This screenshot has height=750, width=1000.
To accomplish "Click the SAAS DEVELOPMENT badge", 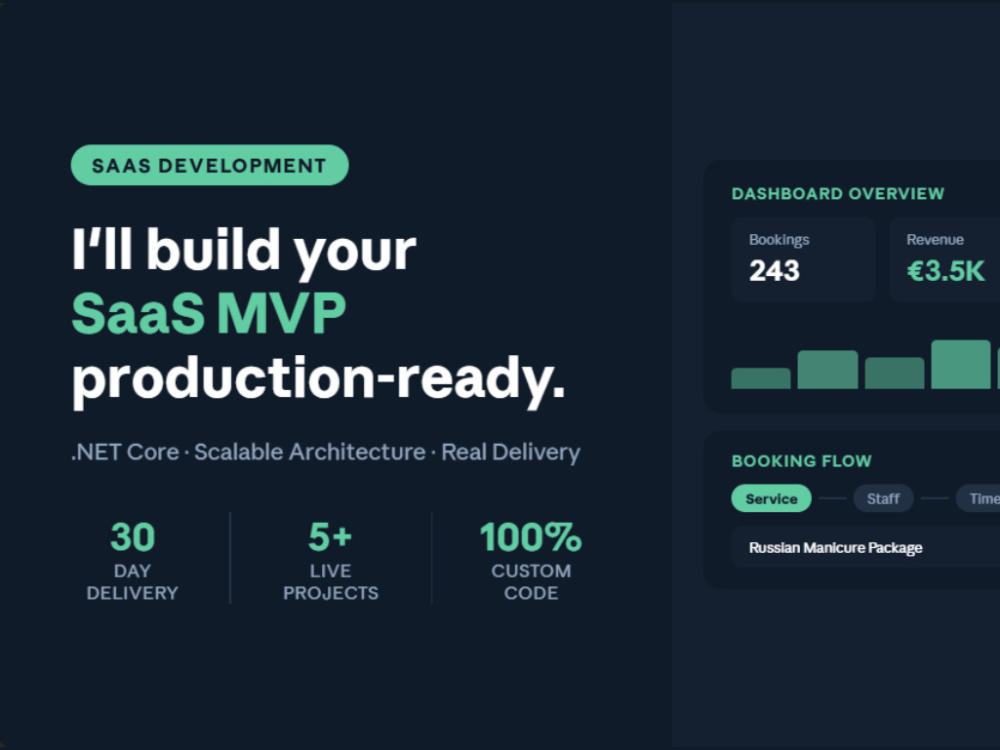I will click(x=210, y=165).
